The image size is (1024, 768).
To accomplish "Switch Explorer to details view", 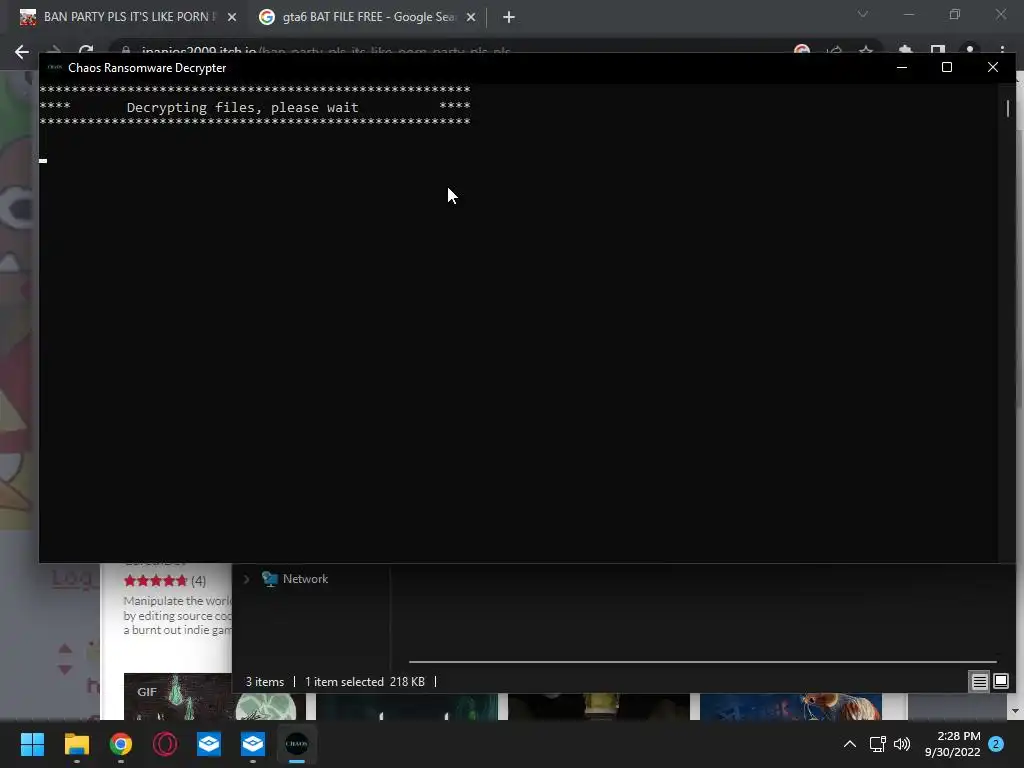I will 980,682.
